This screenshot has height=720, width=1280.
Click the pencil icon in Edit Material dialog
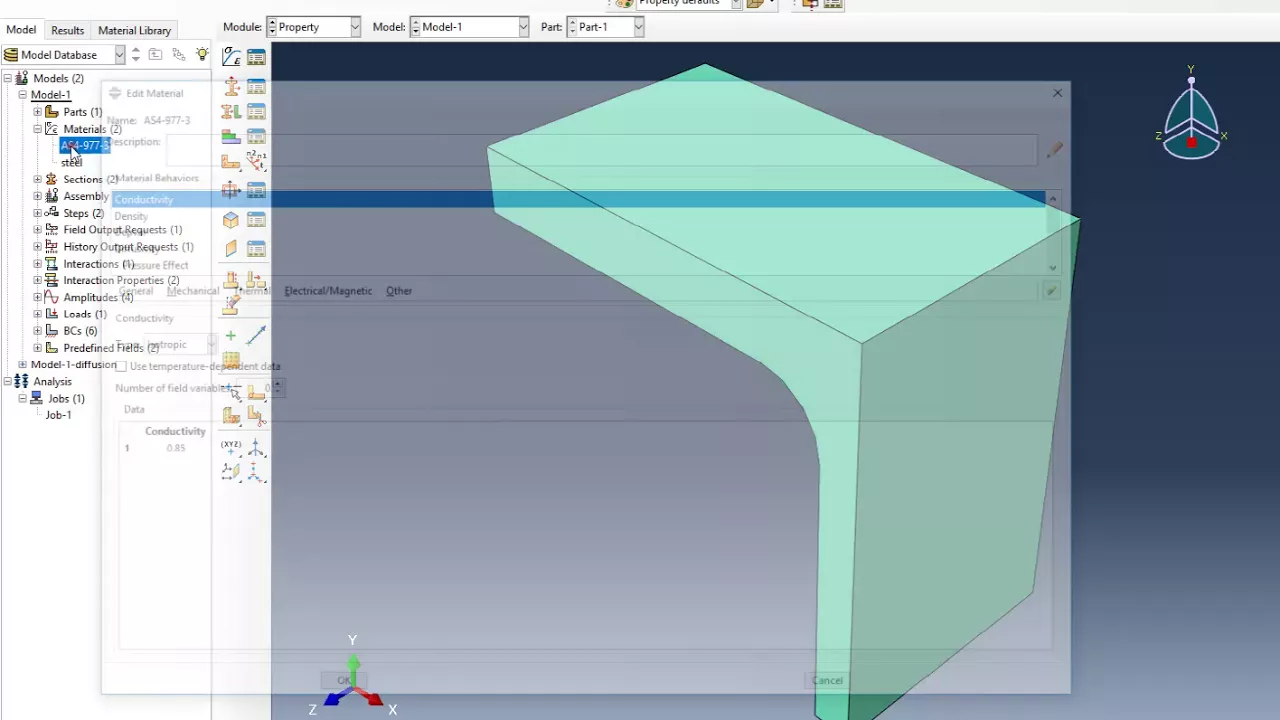click(1054, 150)
